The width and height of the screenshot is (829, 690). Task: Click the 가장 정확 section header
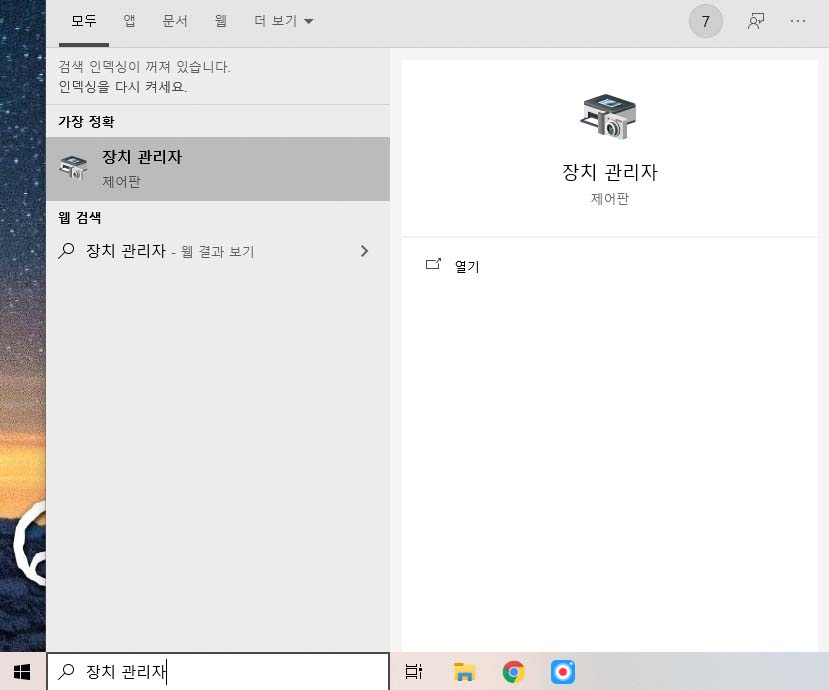86,122
